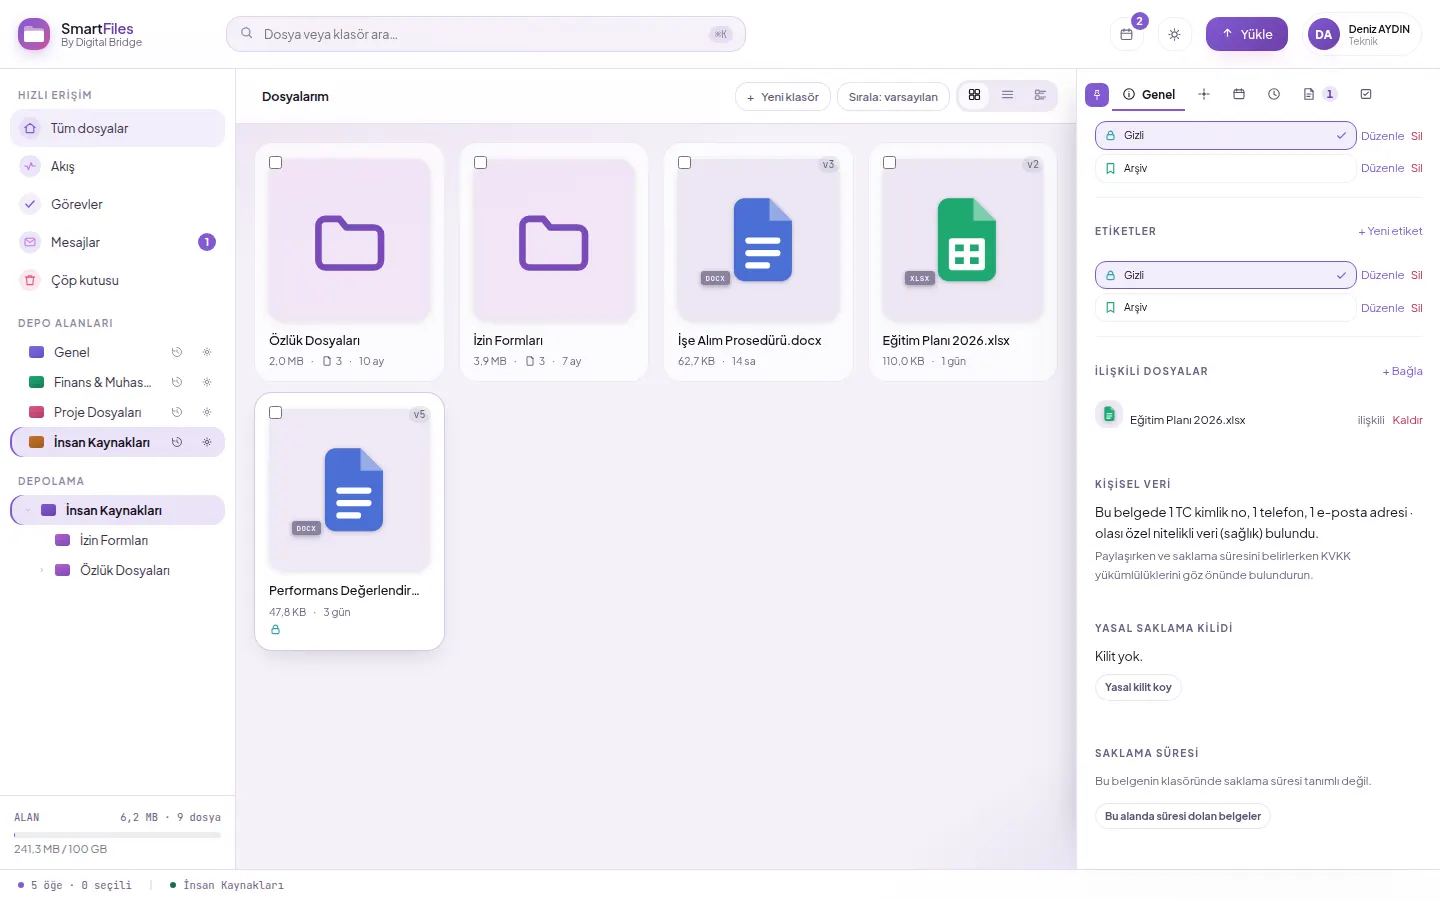The image size is (1440, 900).
Task: Open the checkbox tasks tab in details panel
Action: [1366, 95]
